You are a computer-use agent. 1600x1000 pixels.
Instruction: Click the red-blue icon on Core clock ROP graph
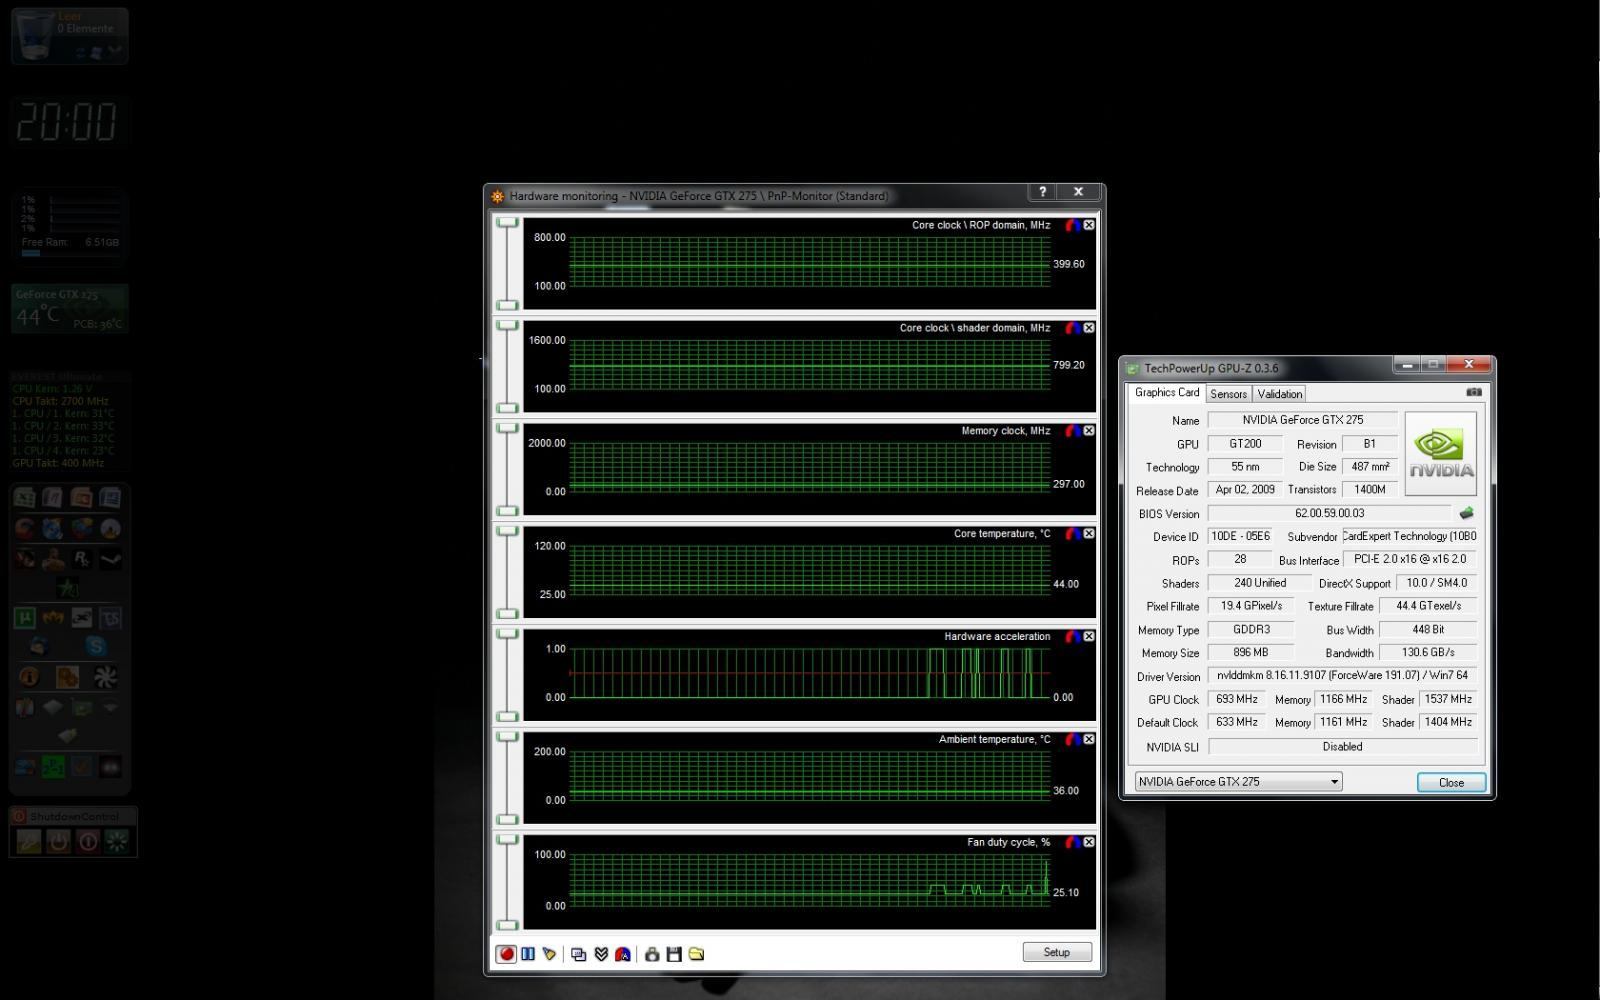tap(1072, 225)
